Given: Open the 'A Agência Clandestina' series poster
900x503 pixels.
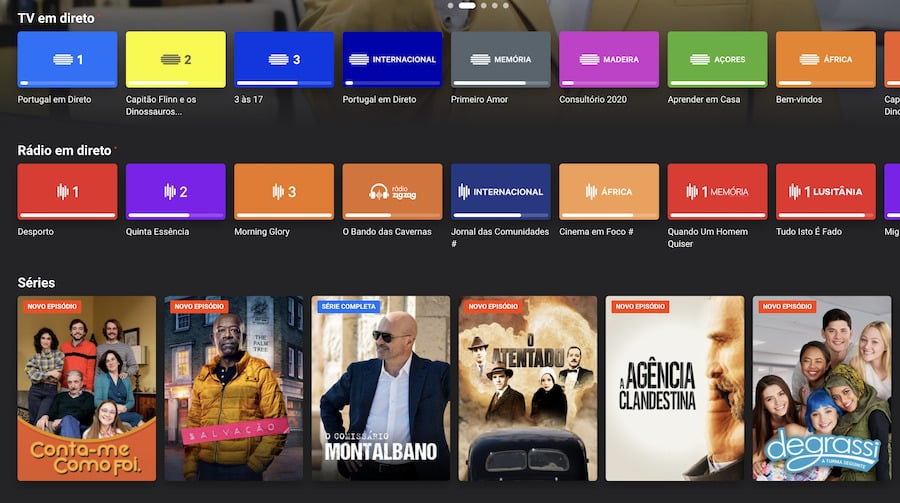Looking at the screenshot, I should pos(674,388).
